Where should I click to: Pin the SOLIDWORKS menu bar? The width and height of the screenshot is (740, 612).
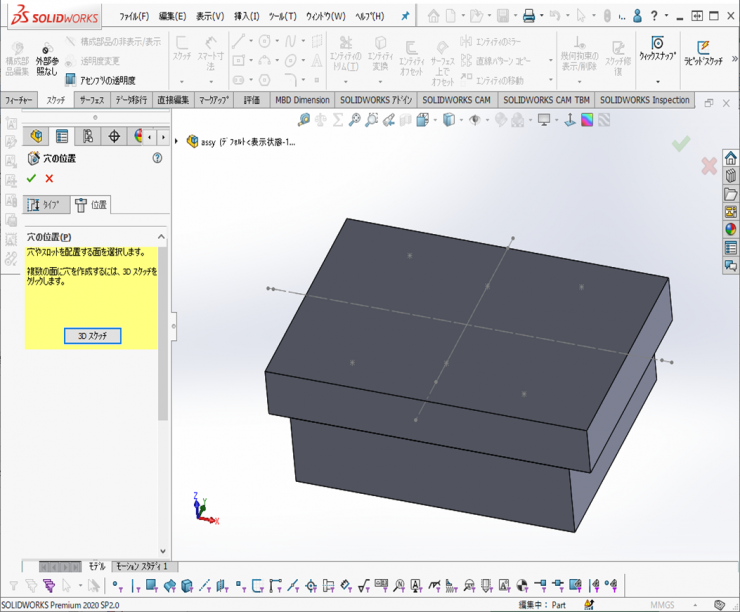click(405, 16)
